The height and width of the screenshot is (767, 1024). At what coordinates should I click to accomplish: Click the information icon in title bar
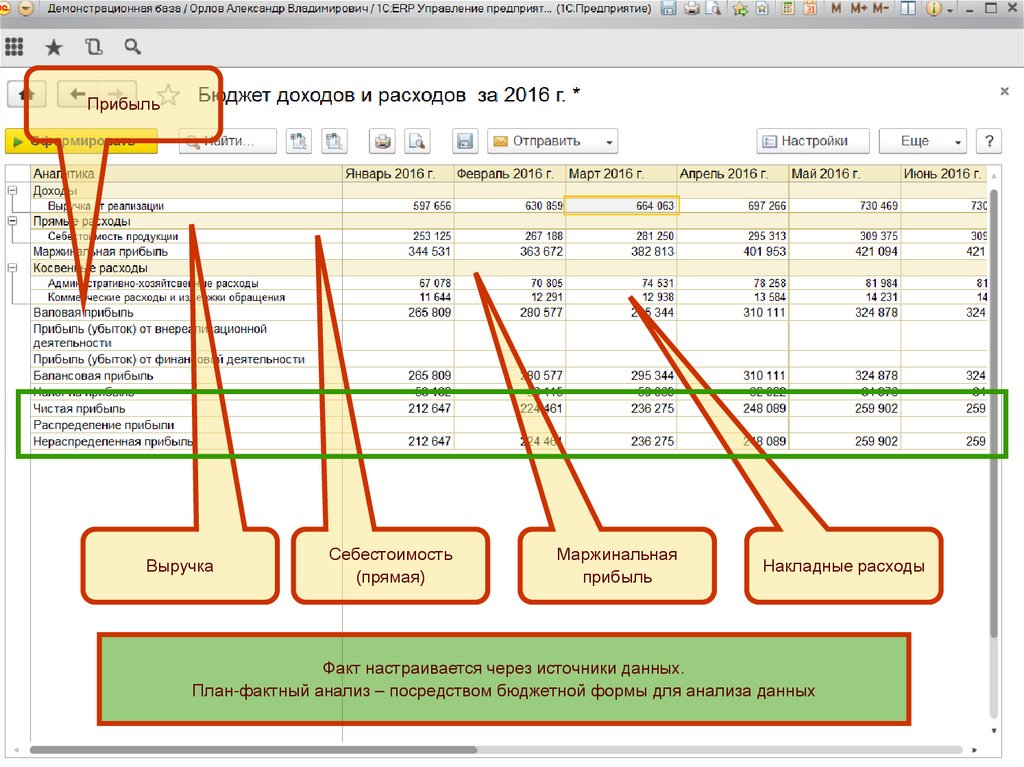pos(934,8)
